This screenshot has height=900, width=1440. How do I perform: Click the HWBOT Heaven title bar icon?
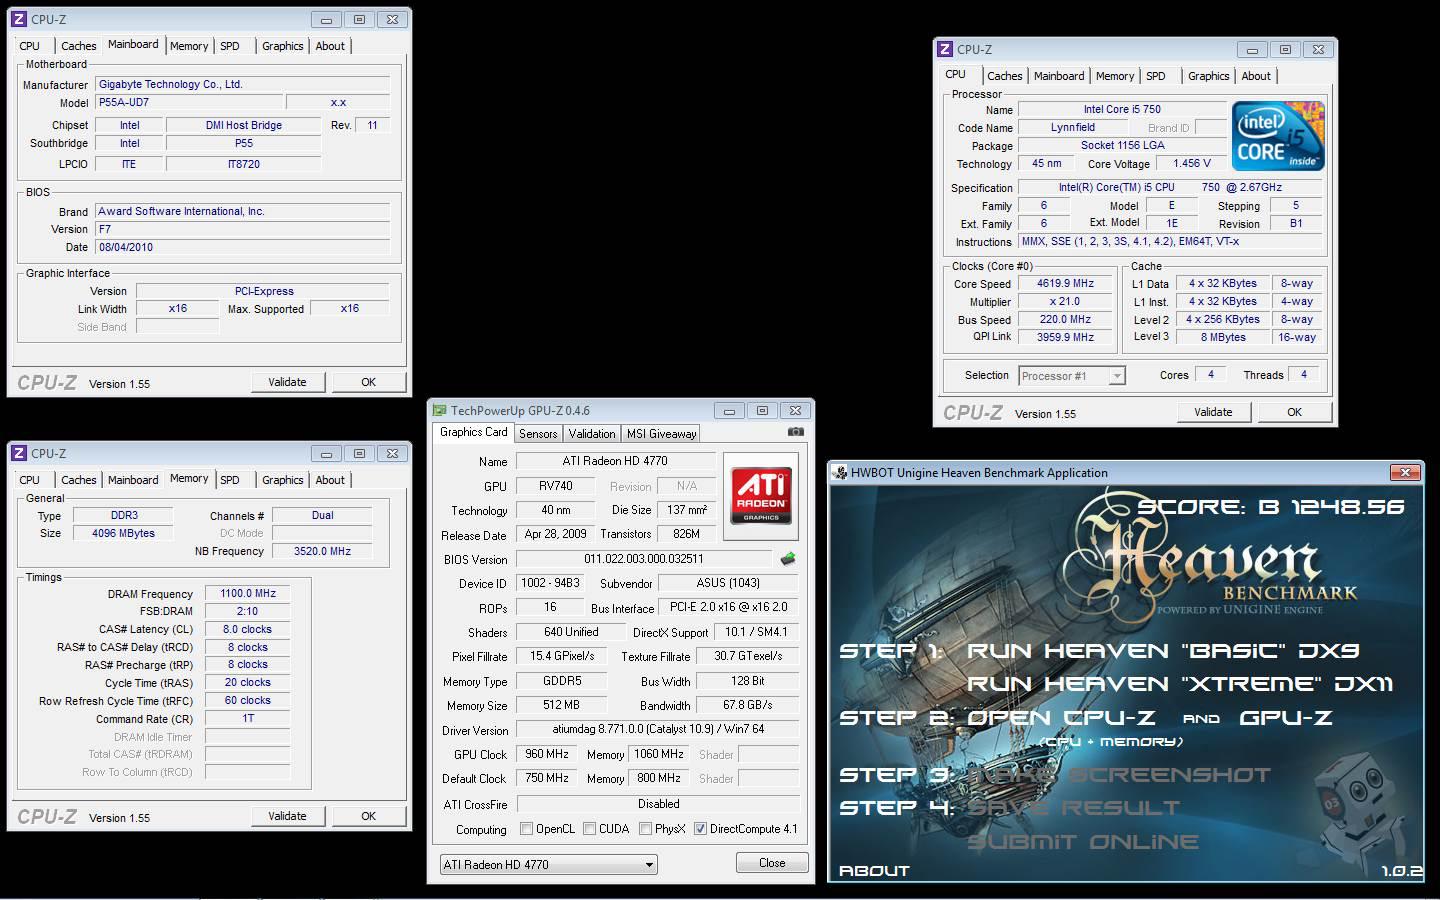pos(838,472)
